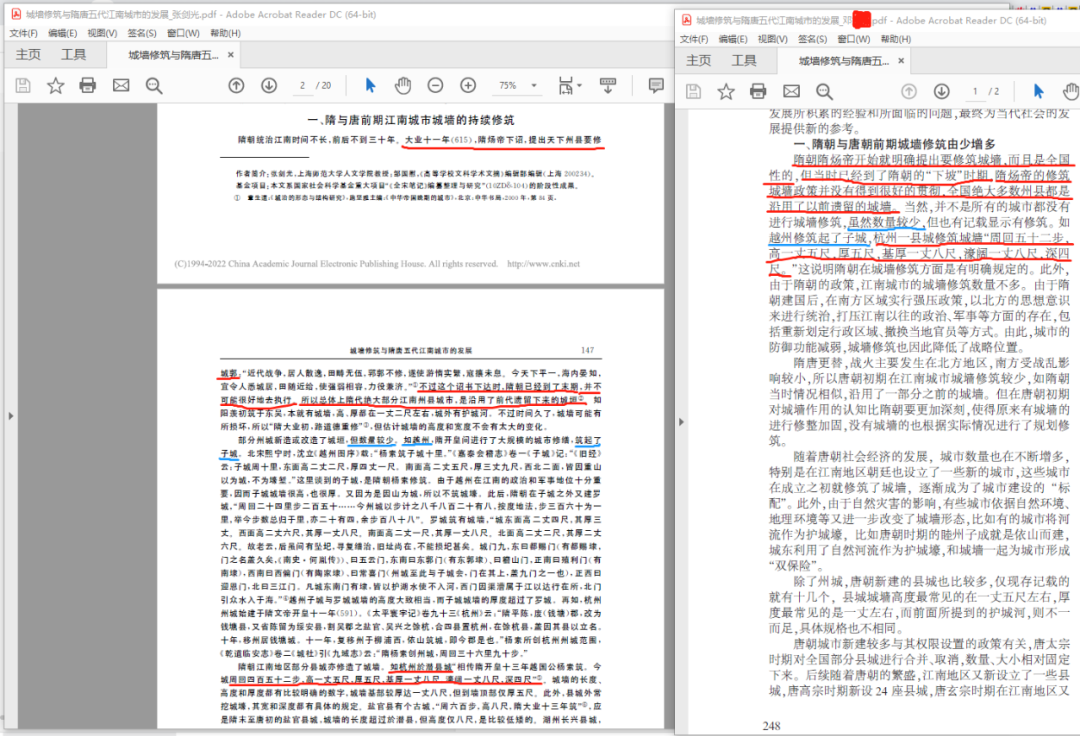Zoom in with plus icon
The image size is (1080, 736).
[x=467, y=86]
